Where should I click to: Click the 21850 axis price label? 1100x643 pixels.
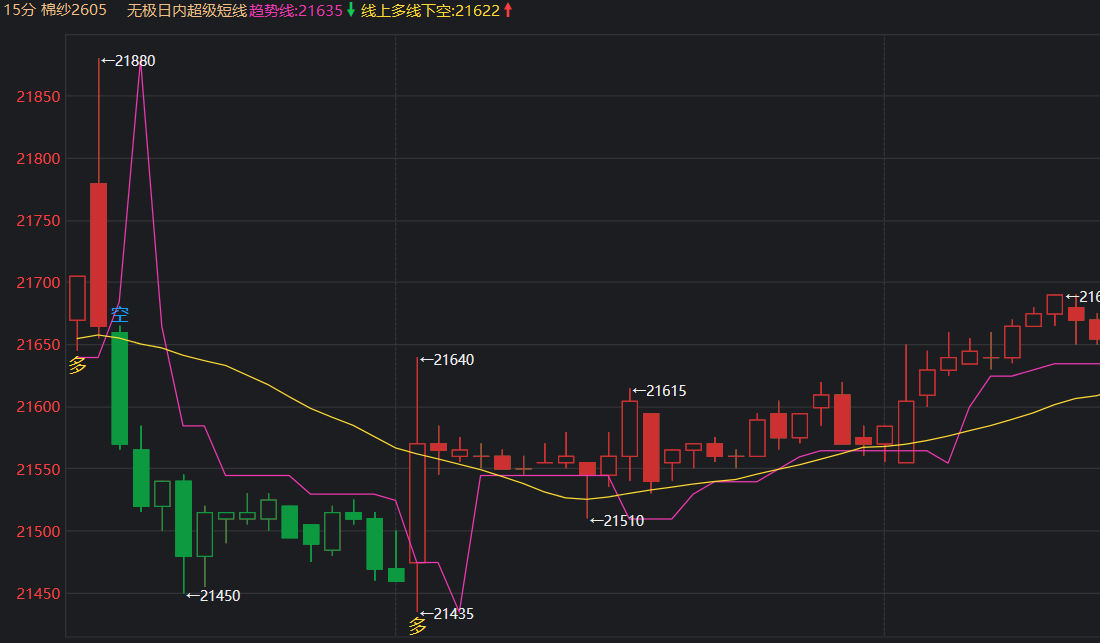pos(39,97)
